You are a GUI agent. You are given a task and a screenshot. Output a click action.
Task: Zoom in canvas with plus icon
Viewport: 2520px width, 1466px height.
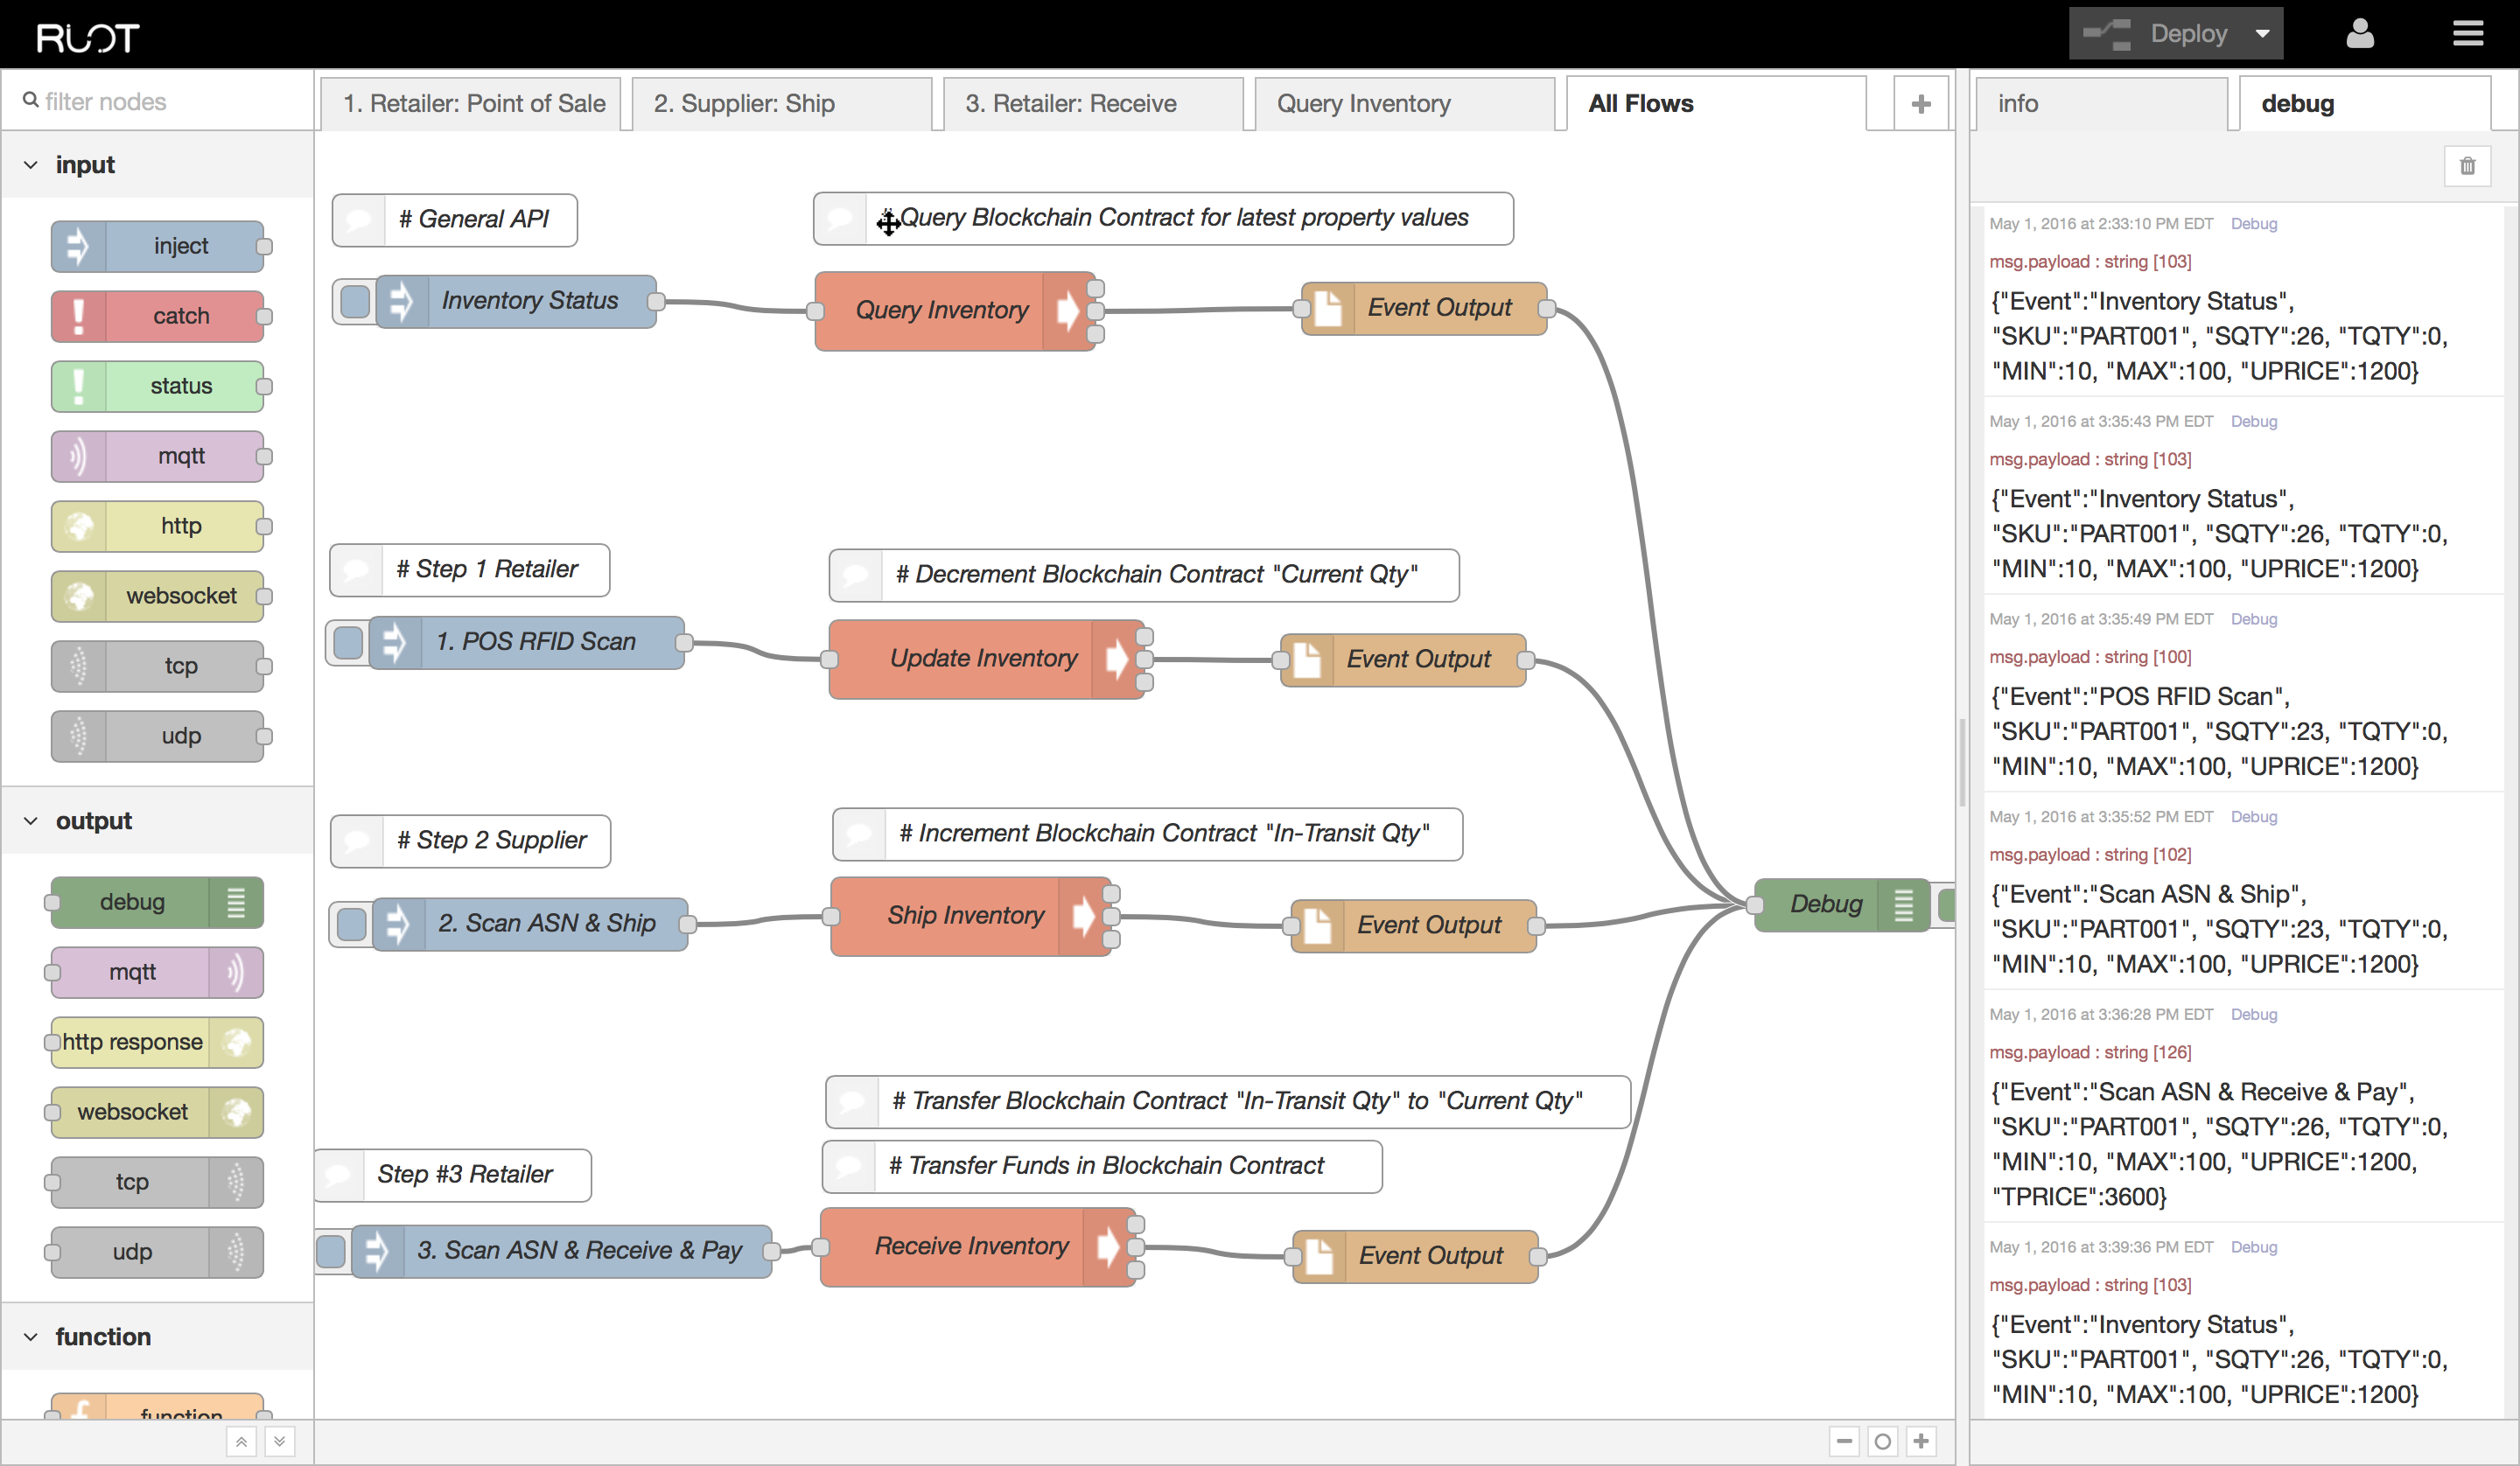[x=1920, y=1441]
